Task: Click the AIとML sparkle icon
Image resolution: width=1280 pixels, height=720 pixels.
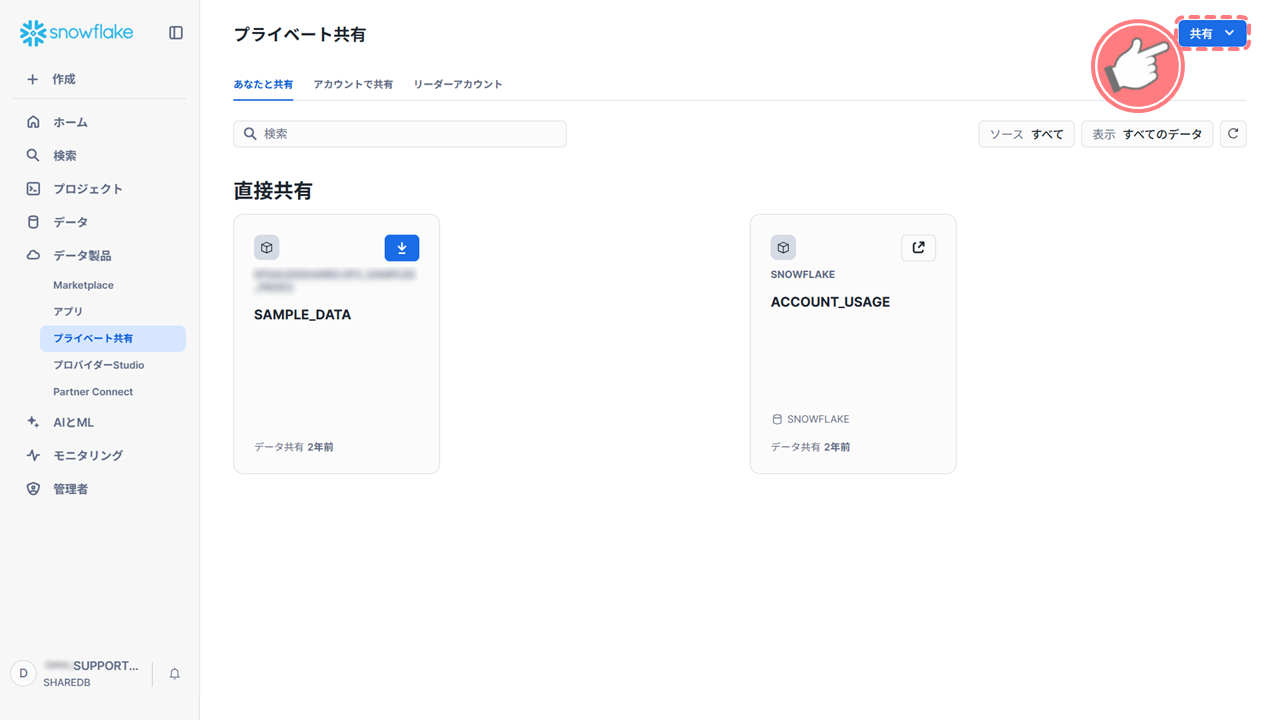Action: 33,422
